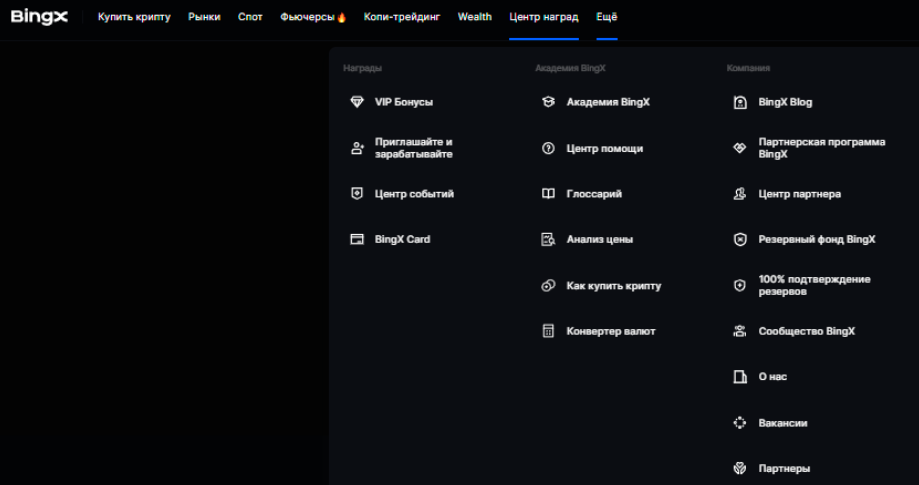Click the handshake icon beside Партнерская программа BingX
The image size is (919, 485).
click(740, 148)
